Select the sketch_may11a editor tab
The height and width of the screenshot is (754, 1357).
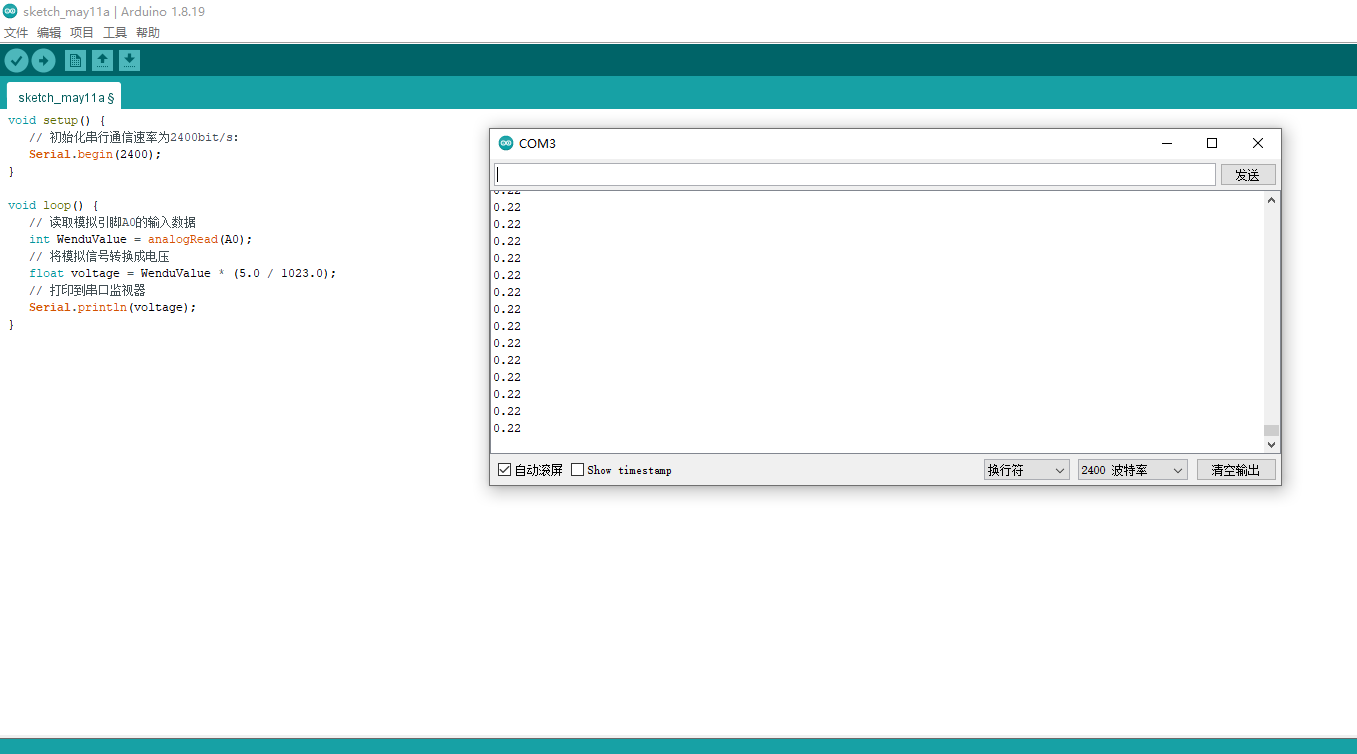pyautogui.click(x=64, y=97)
